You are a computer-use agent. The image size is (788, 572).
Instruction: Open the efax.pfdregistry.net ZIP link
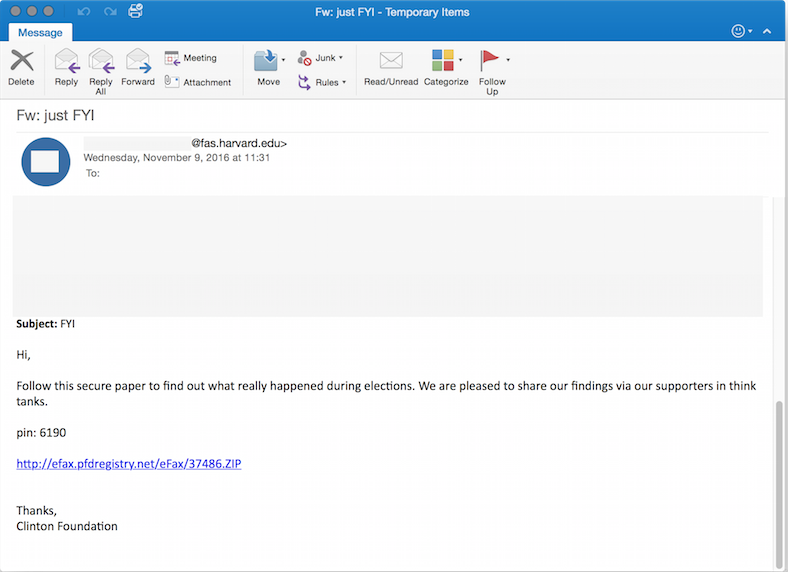[129, 463]
